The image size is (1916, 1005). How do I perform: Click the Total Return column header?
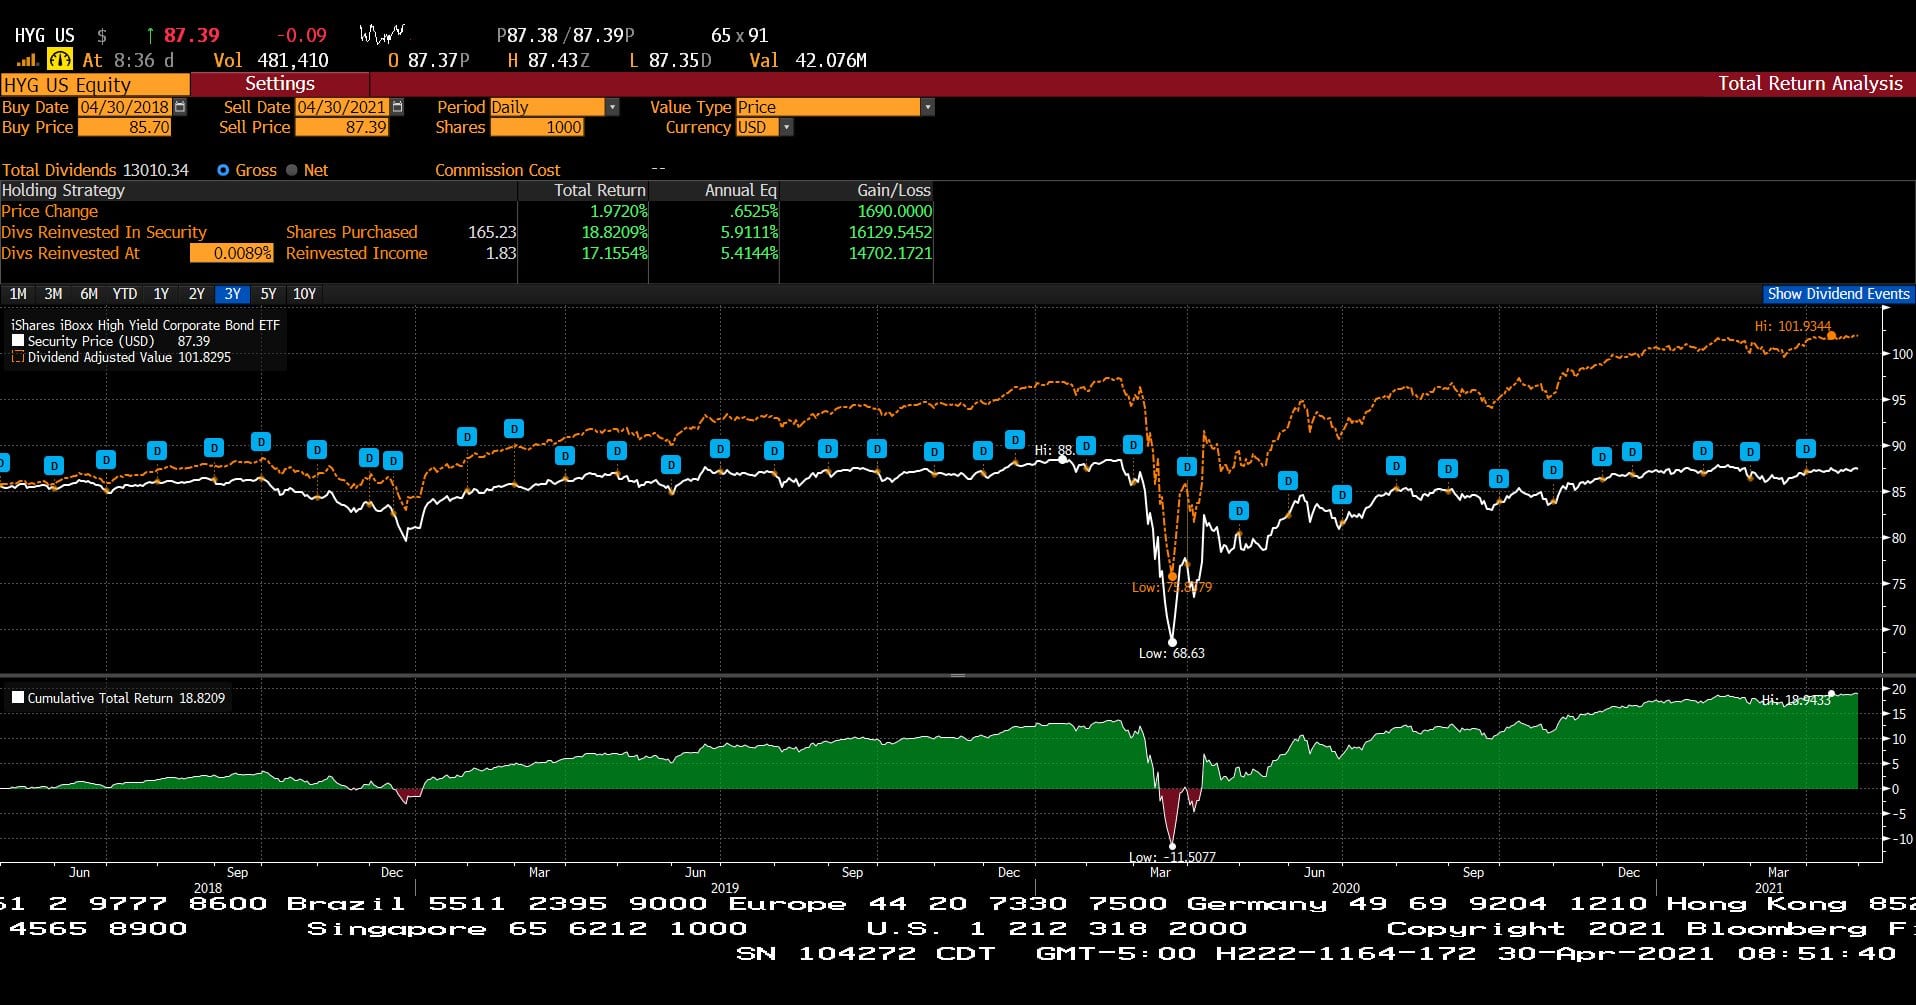click(600, 190)
